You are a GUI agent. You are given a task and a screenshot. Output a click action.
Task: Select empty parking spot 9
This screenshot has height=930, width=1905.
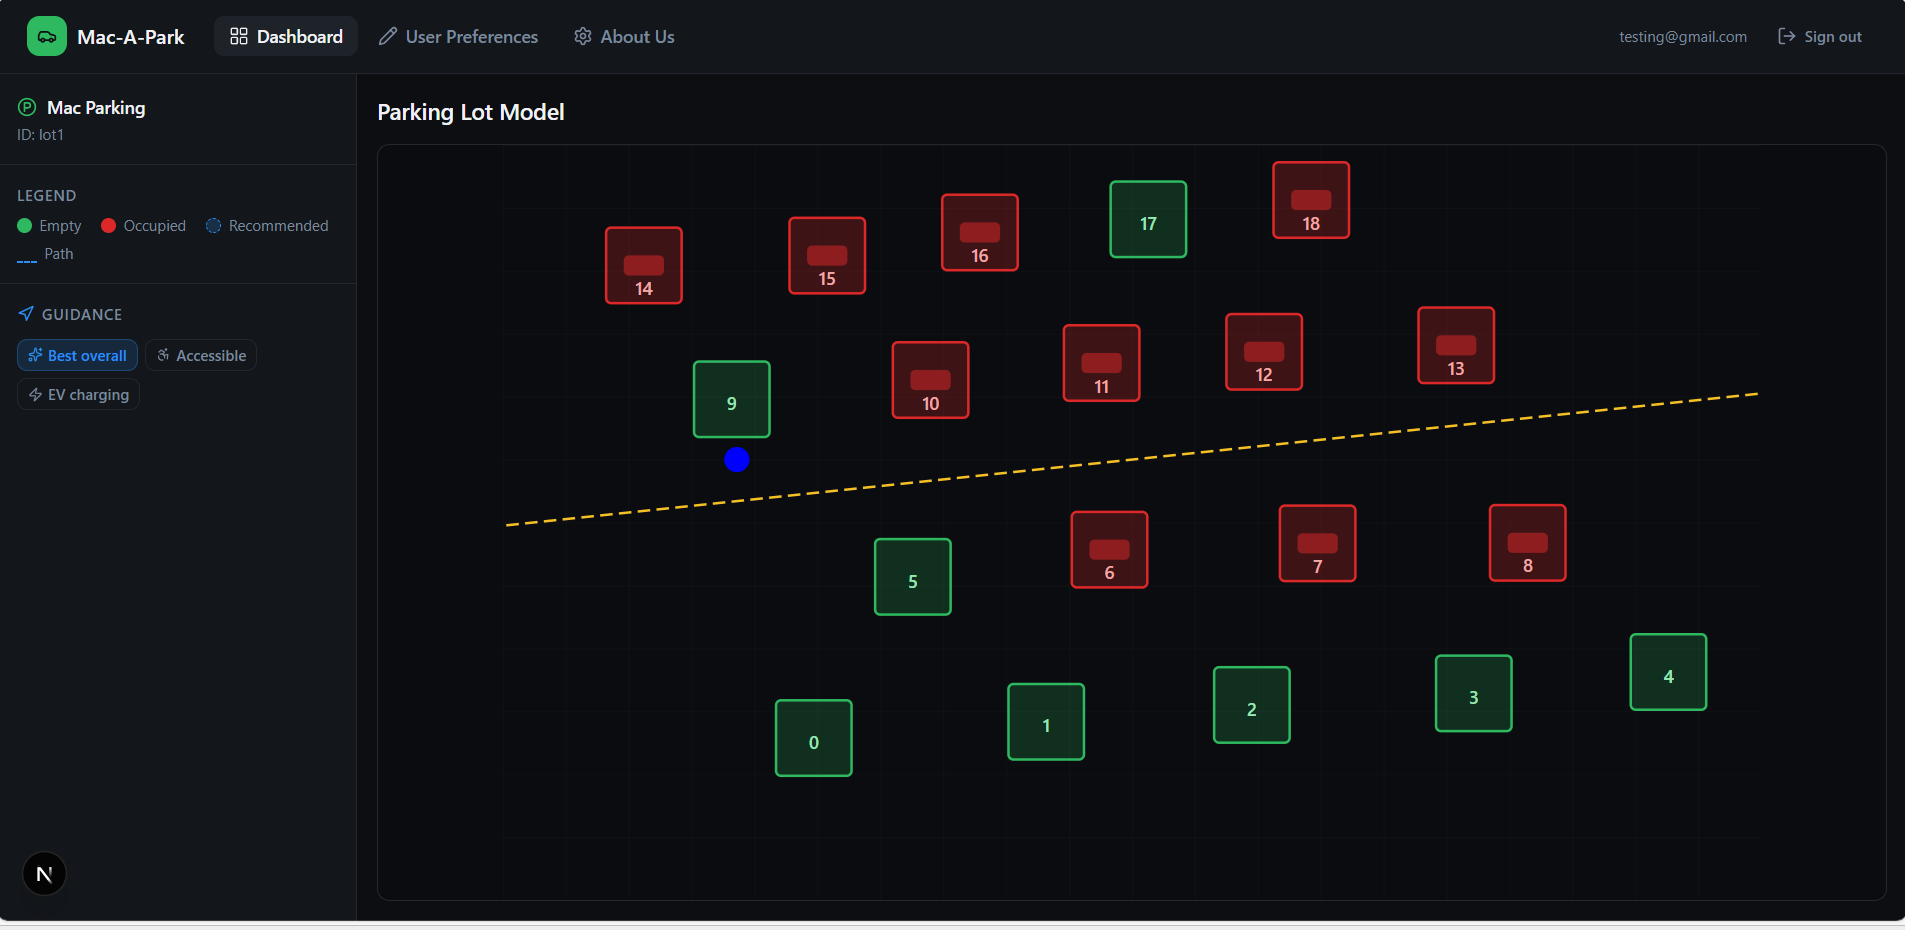(732, 399)
